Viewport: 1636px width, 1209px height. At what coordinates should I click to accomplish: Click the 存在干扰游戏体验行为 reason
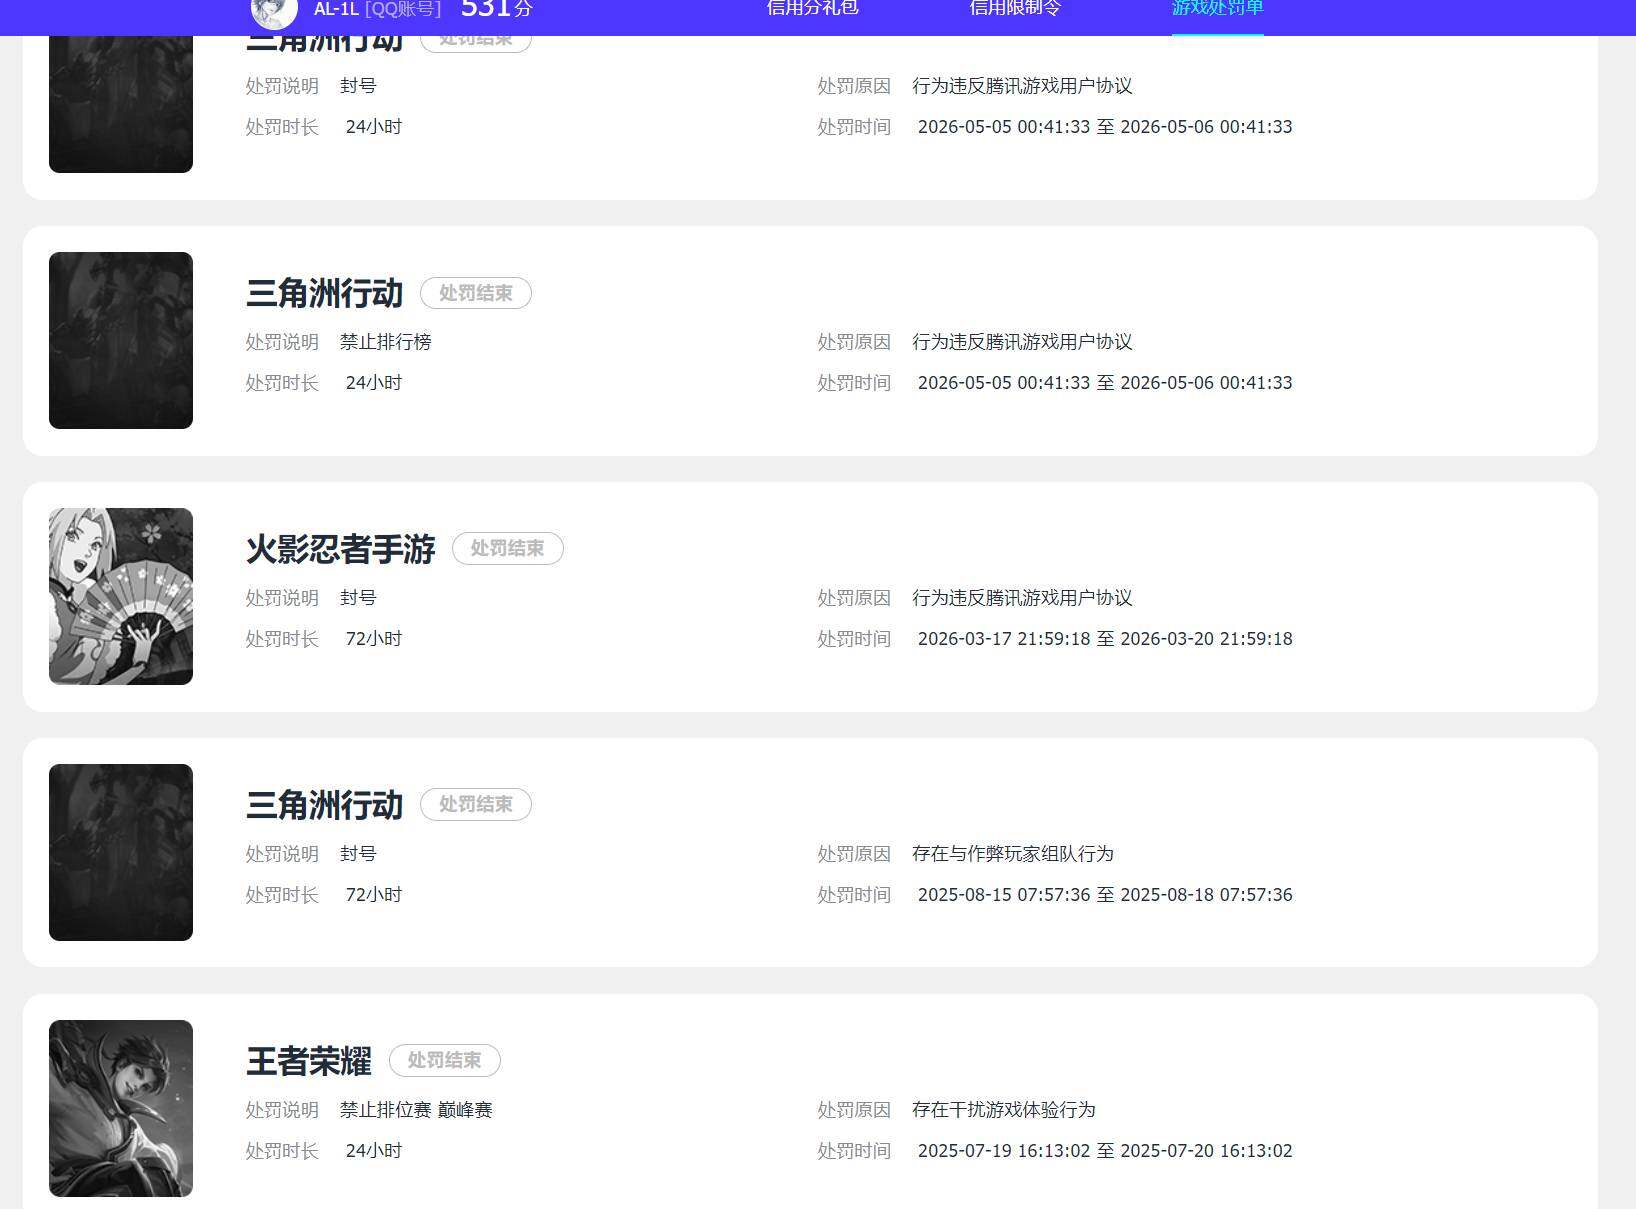point(1004,1110)
